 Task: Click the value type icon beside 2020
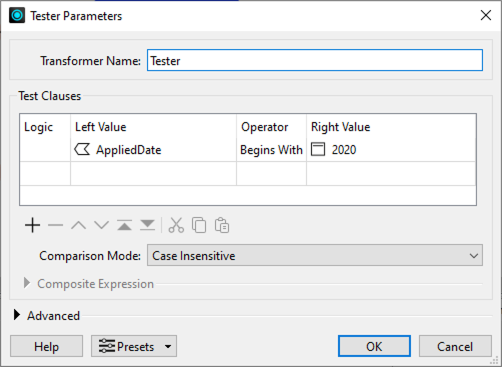point(318,149)
